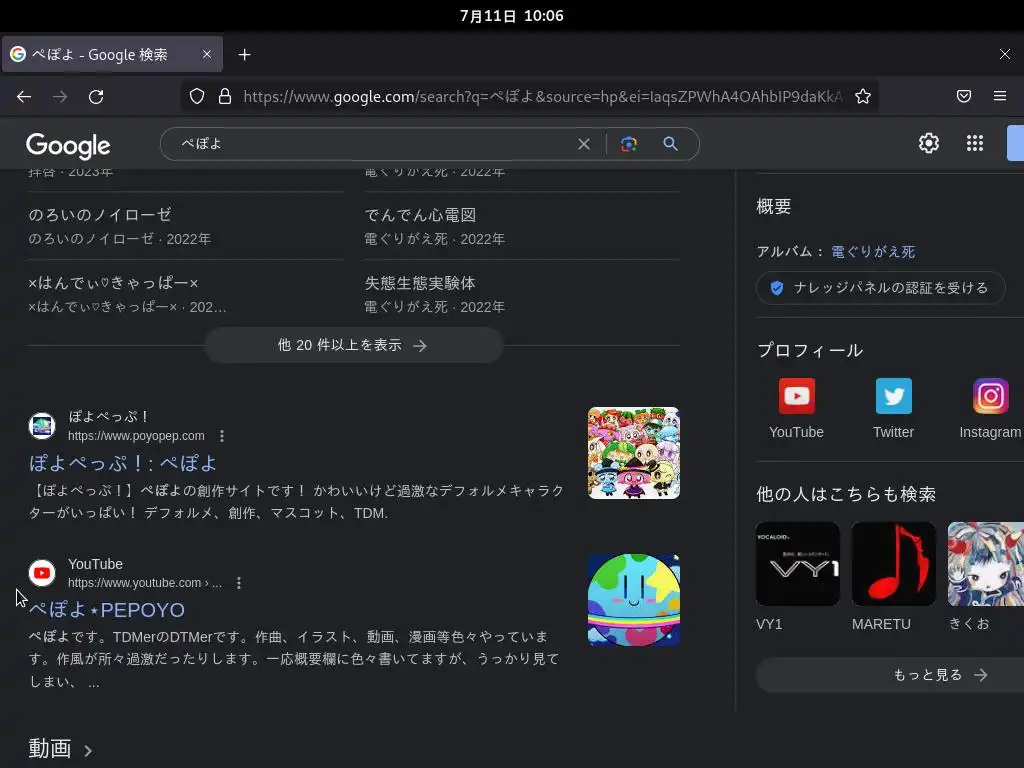Open options menu for youtube.com result
Image resolution: width=1024 pixels, height=768 pixels.
[239, 583]
